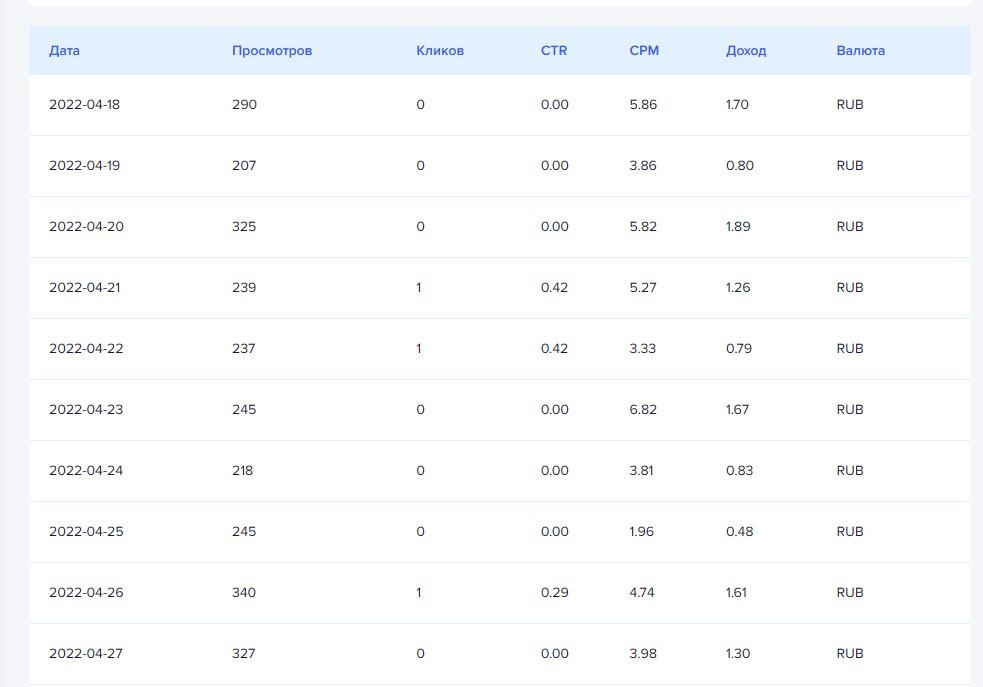The height and width of the screenshot is (687, 983).
Task: Click the 2022-04-21 date cell
Action: [x=84, y=287]
